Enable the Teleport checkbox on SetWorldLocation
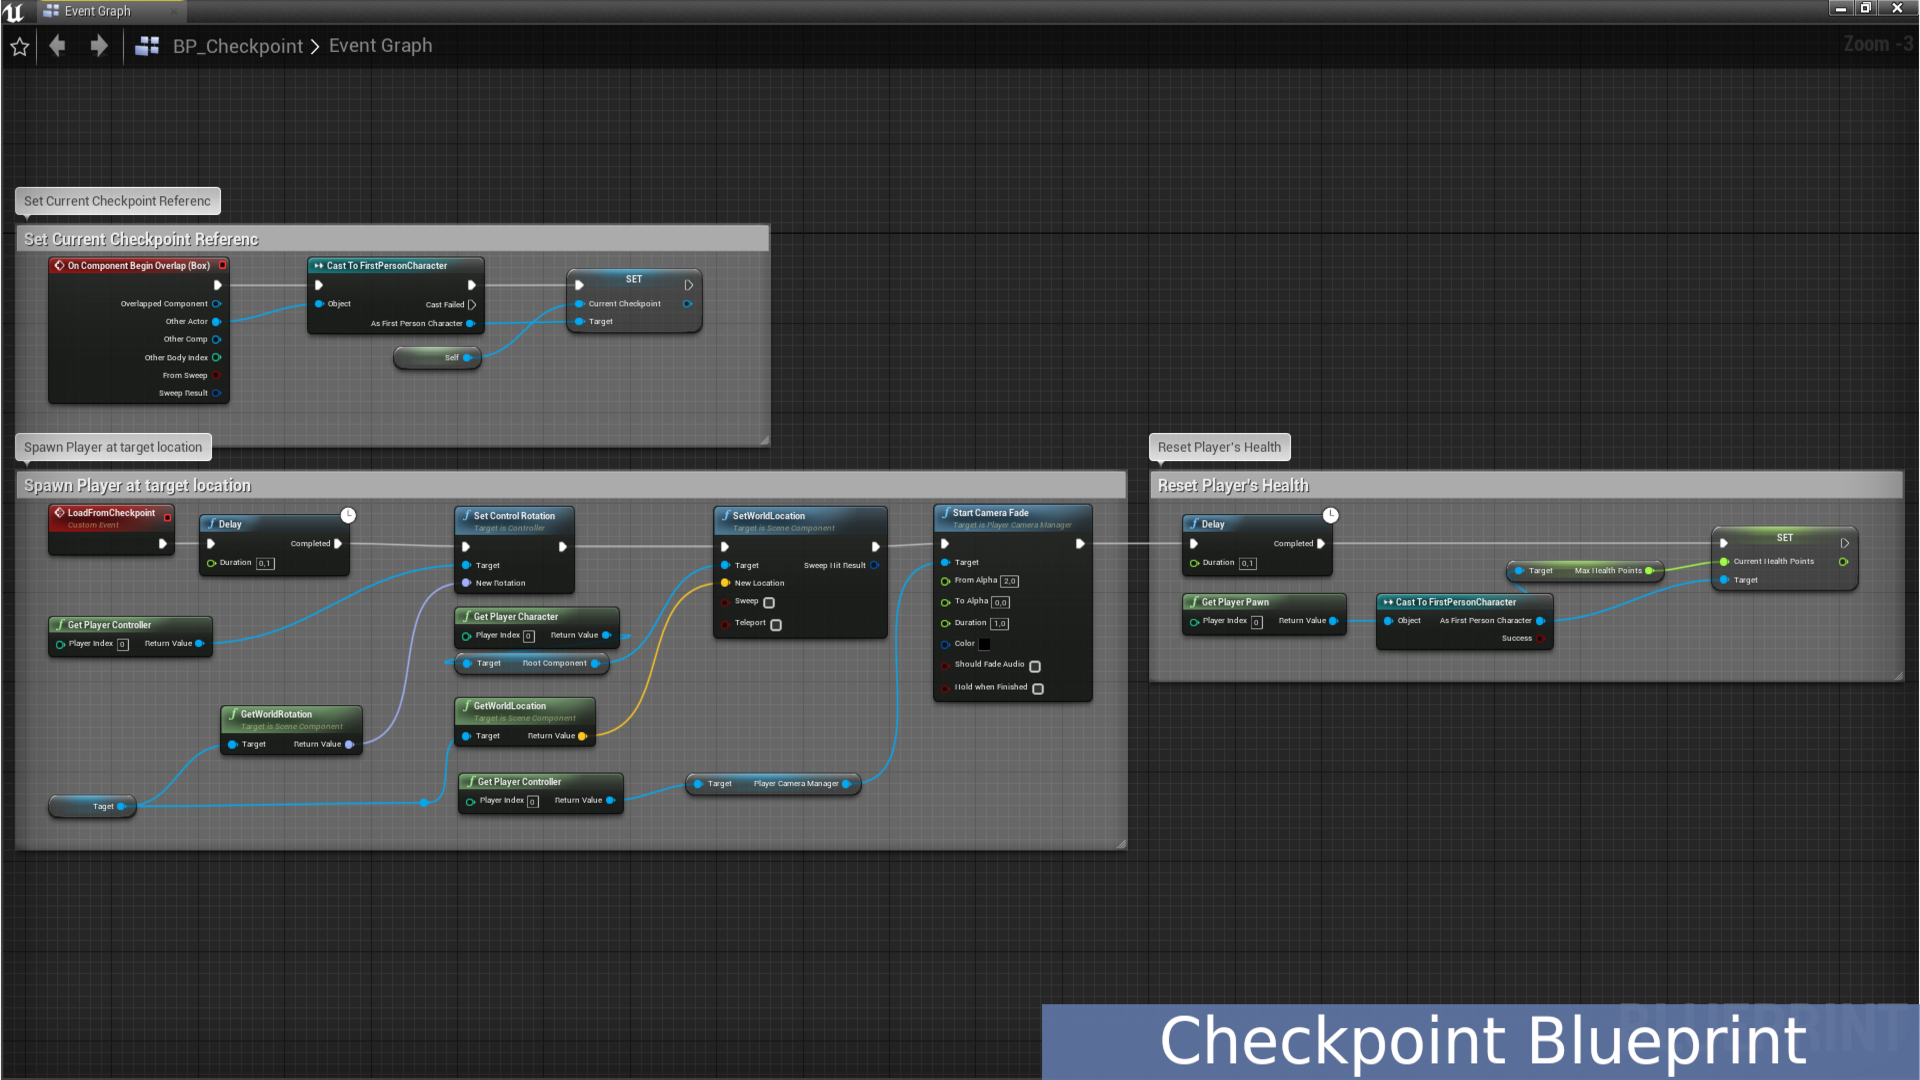Screen dimensions: 1920x1080 coord(777,623)
